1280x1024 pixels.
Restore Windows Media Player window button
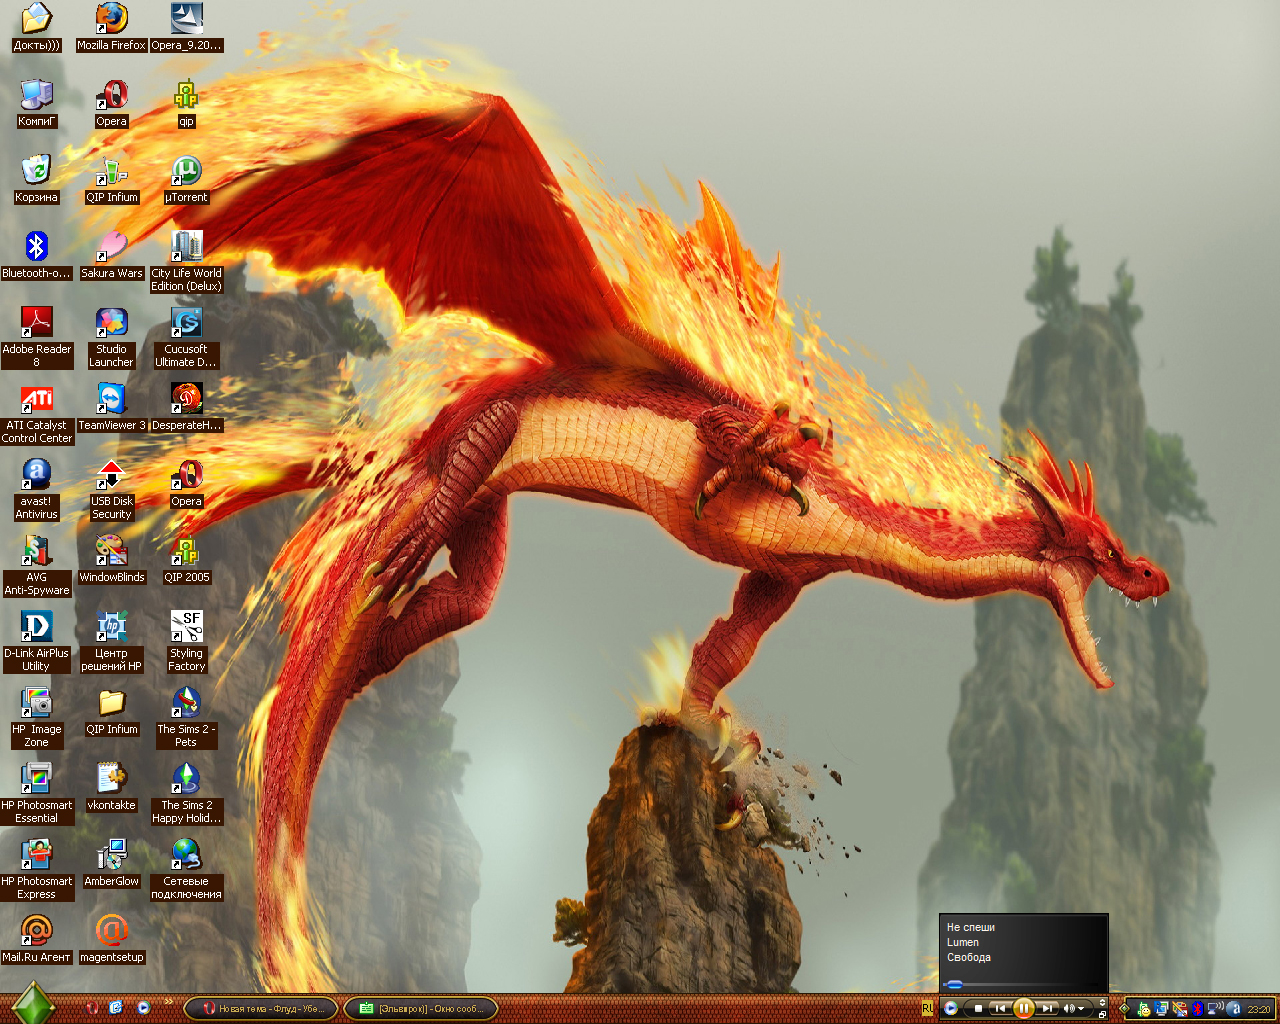(x=1102, y=1015)
